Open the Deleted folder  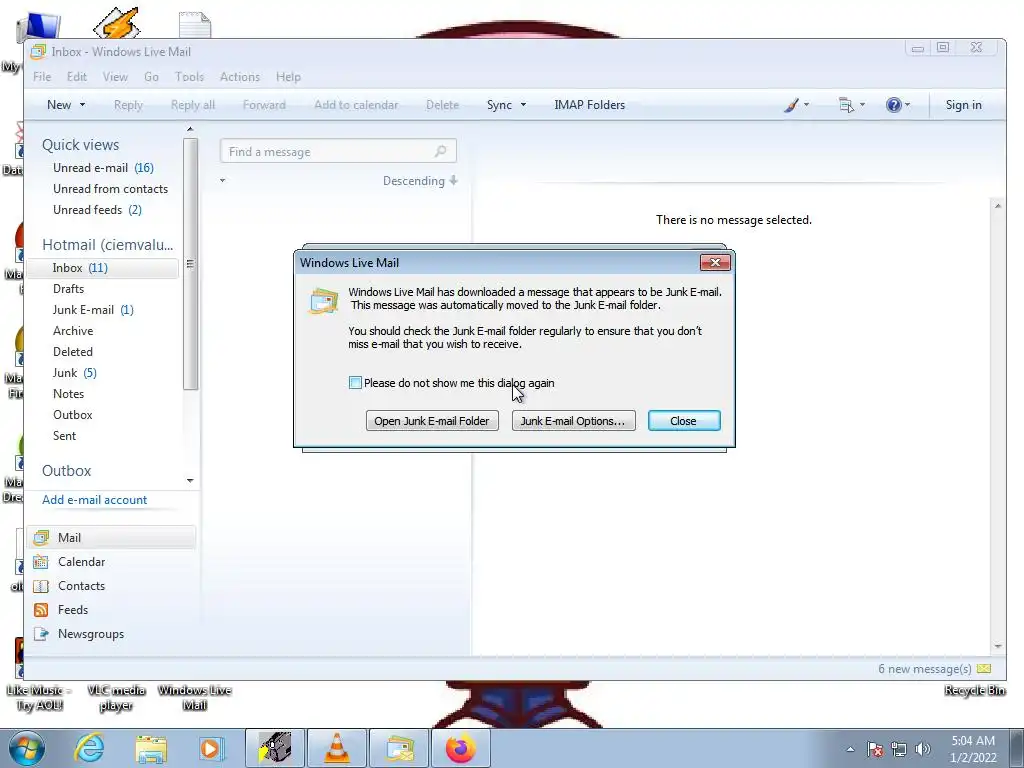point(72,351)
